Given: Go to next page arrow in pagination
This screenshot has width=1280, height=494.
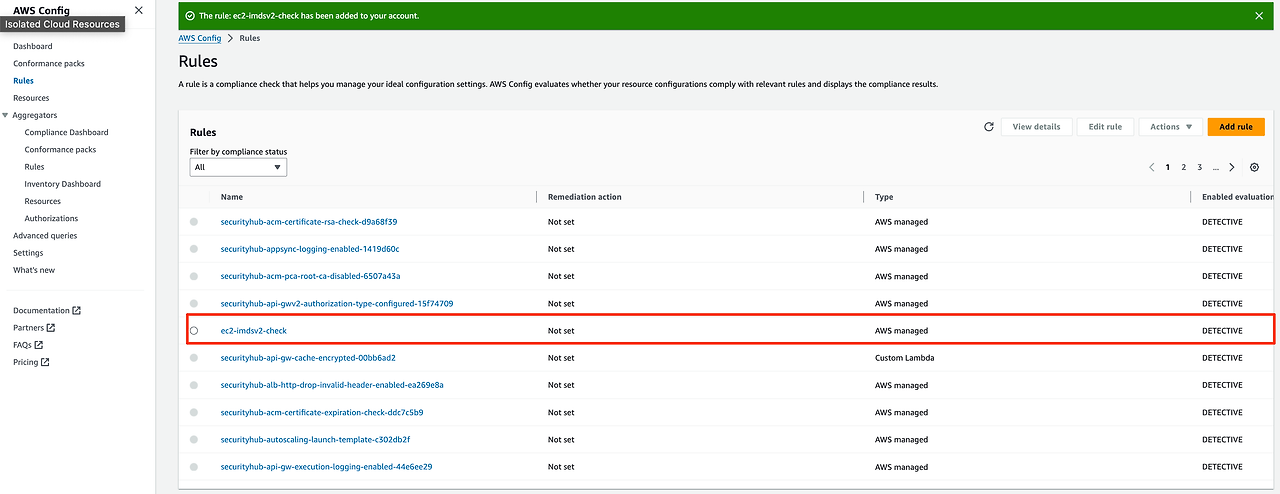Looking at the screenshot, I should 1232,167.
